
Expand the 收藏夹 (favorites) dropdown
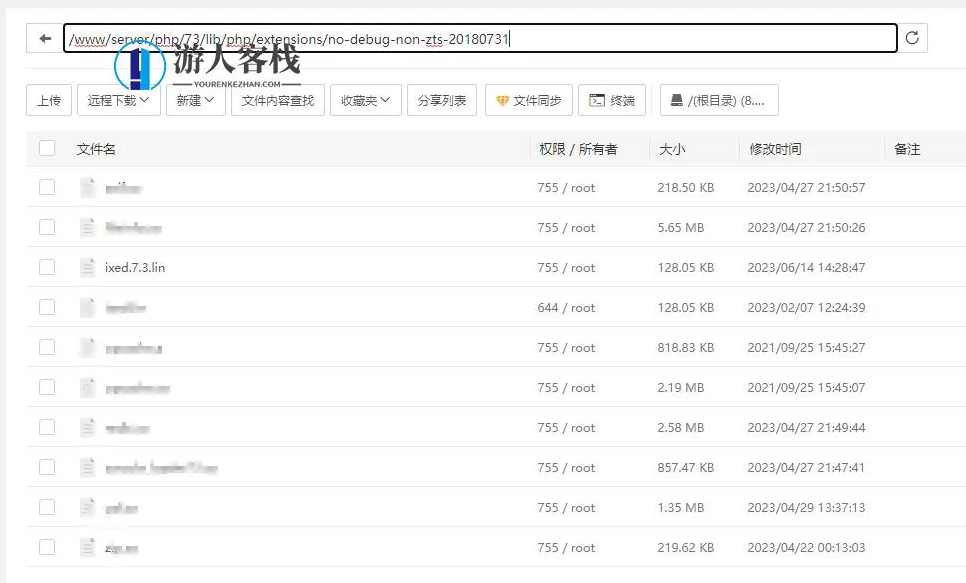pyautogui.click(x=364, y=100)
